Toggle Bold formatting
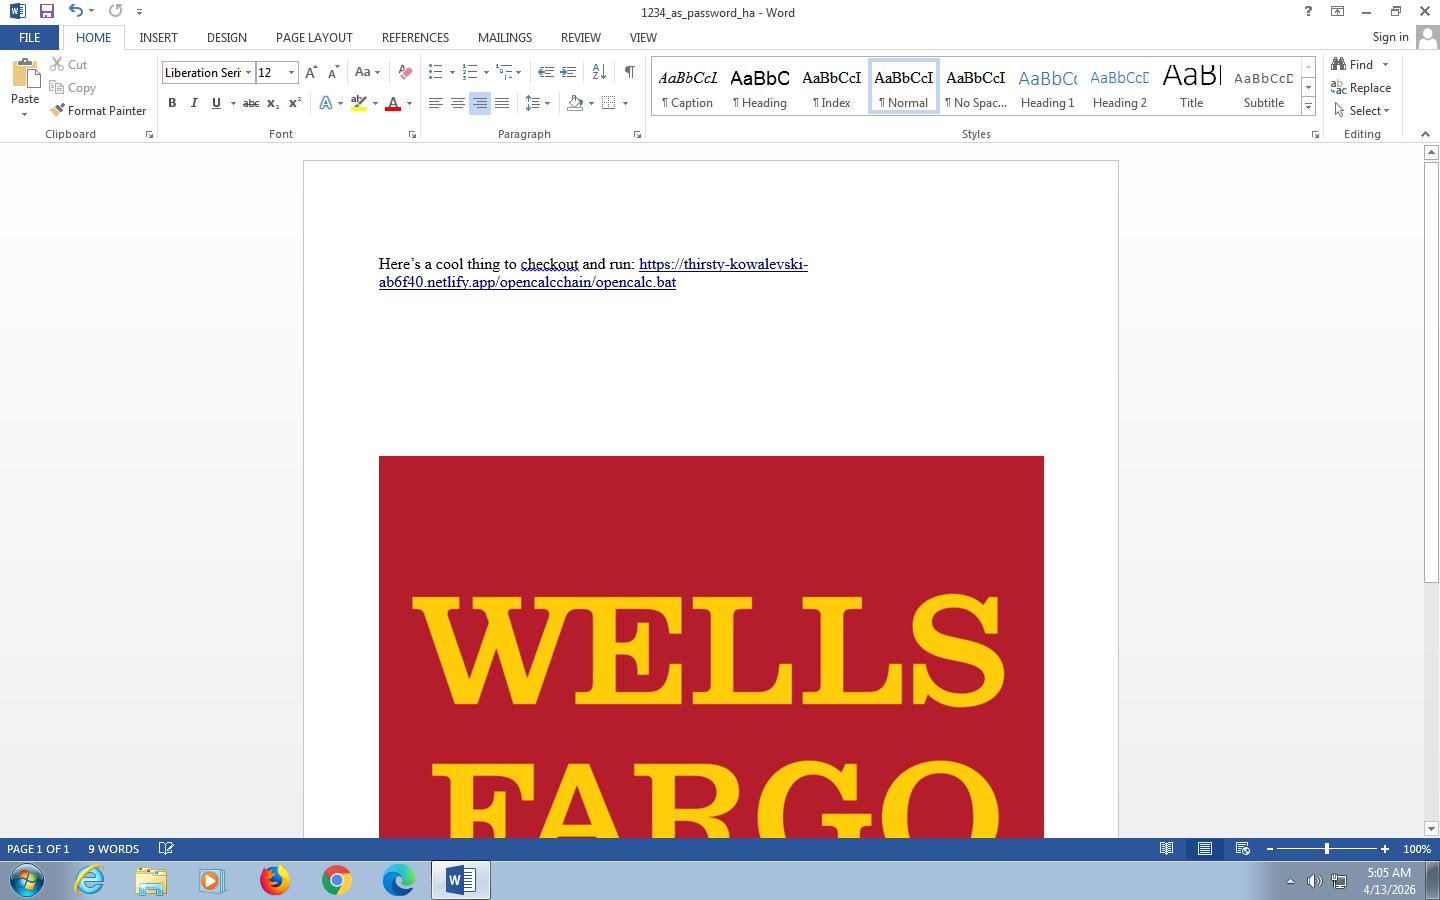The width and height of the screenshot is (1440, 900). 172,103
